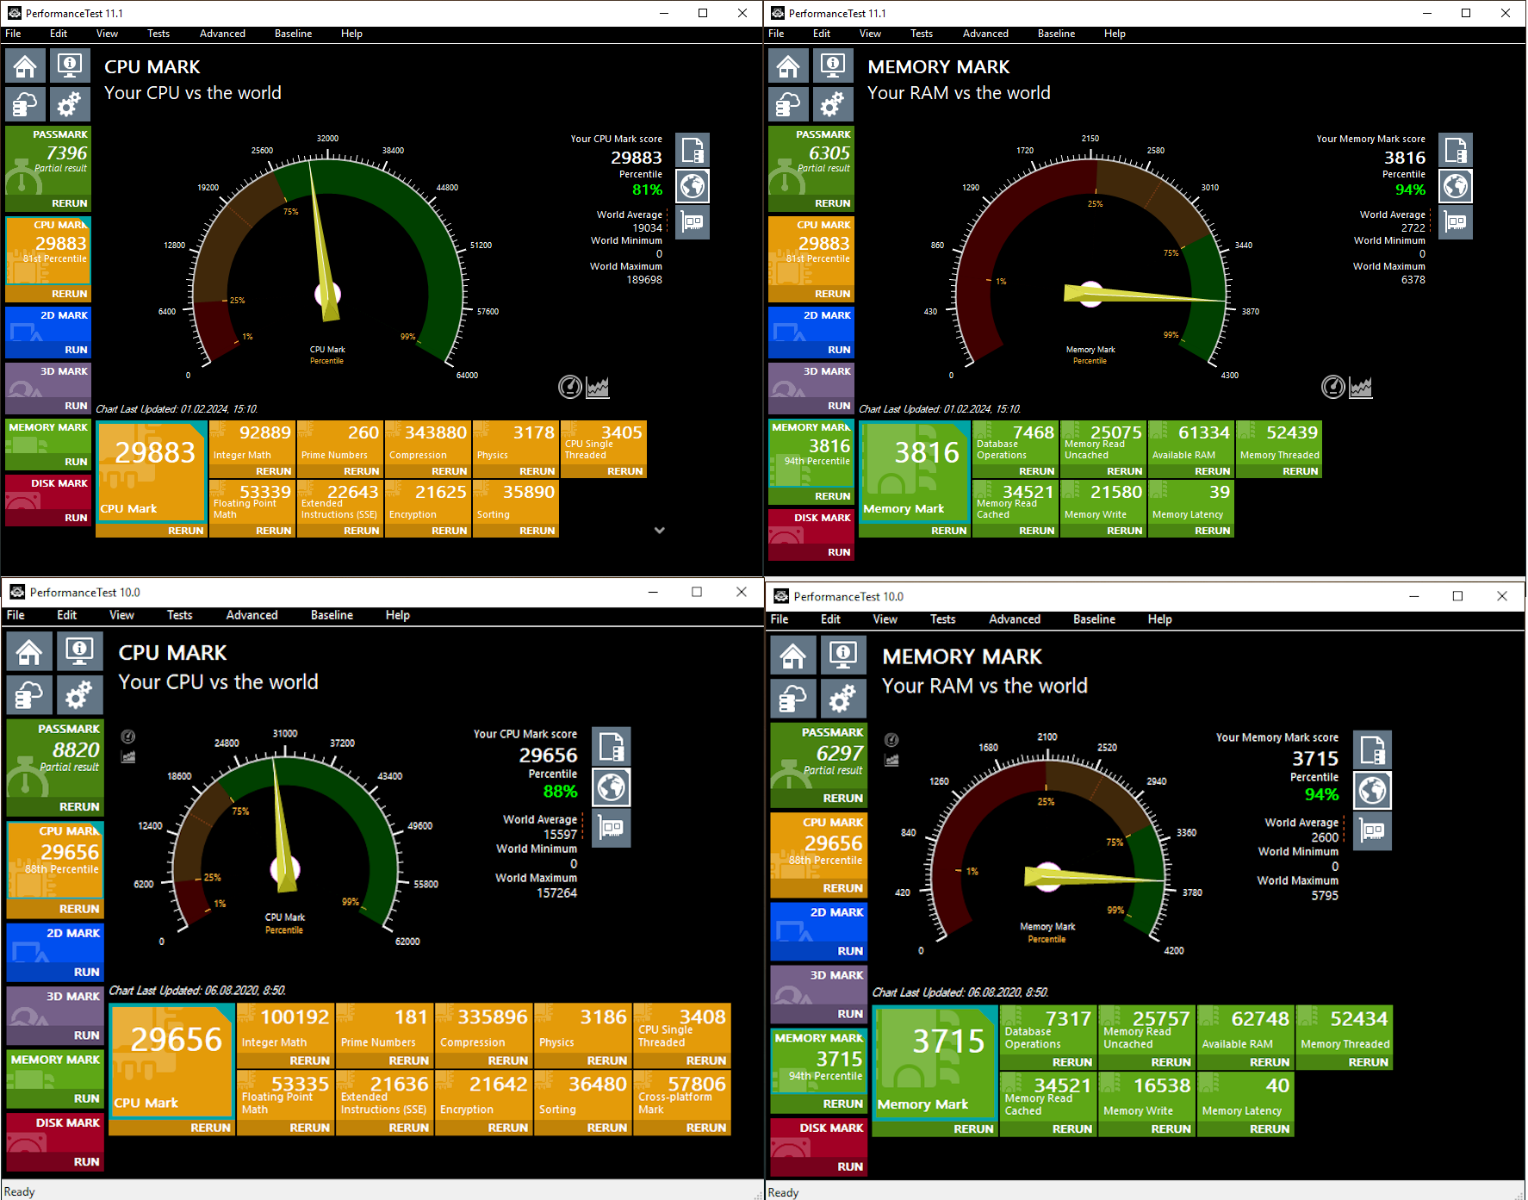Click save-results document icon in 11.1 CPU Mark window
Screen dimensions: 1528x1200
(x=693, y=150)
